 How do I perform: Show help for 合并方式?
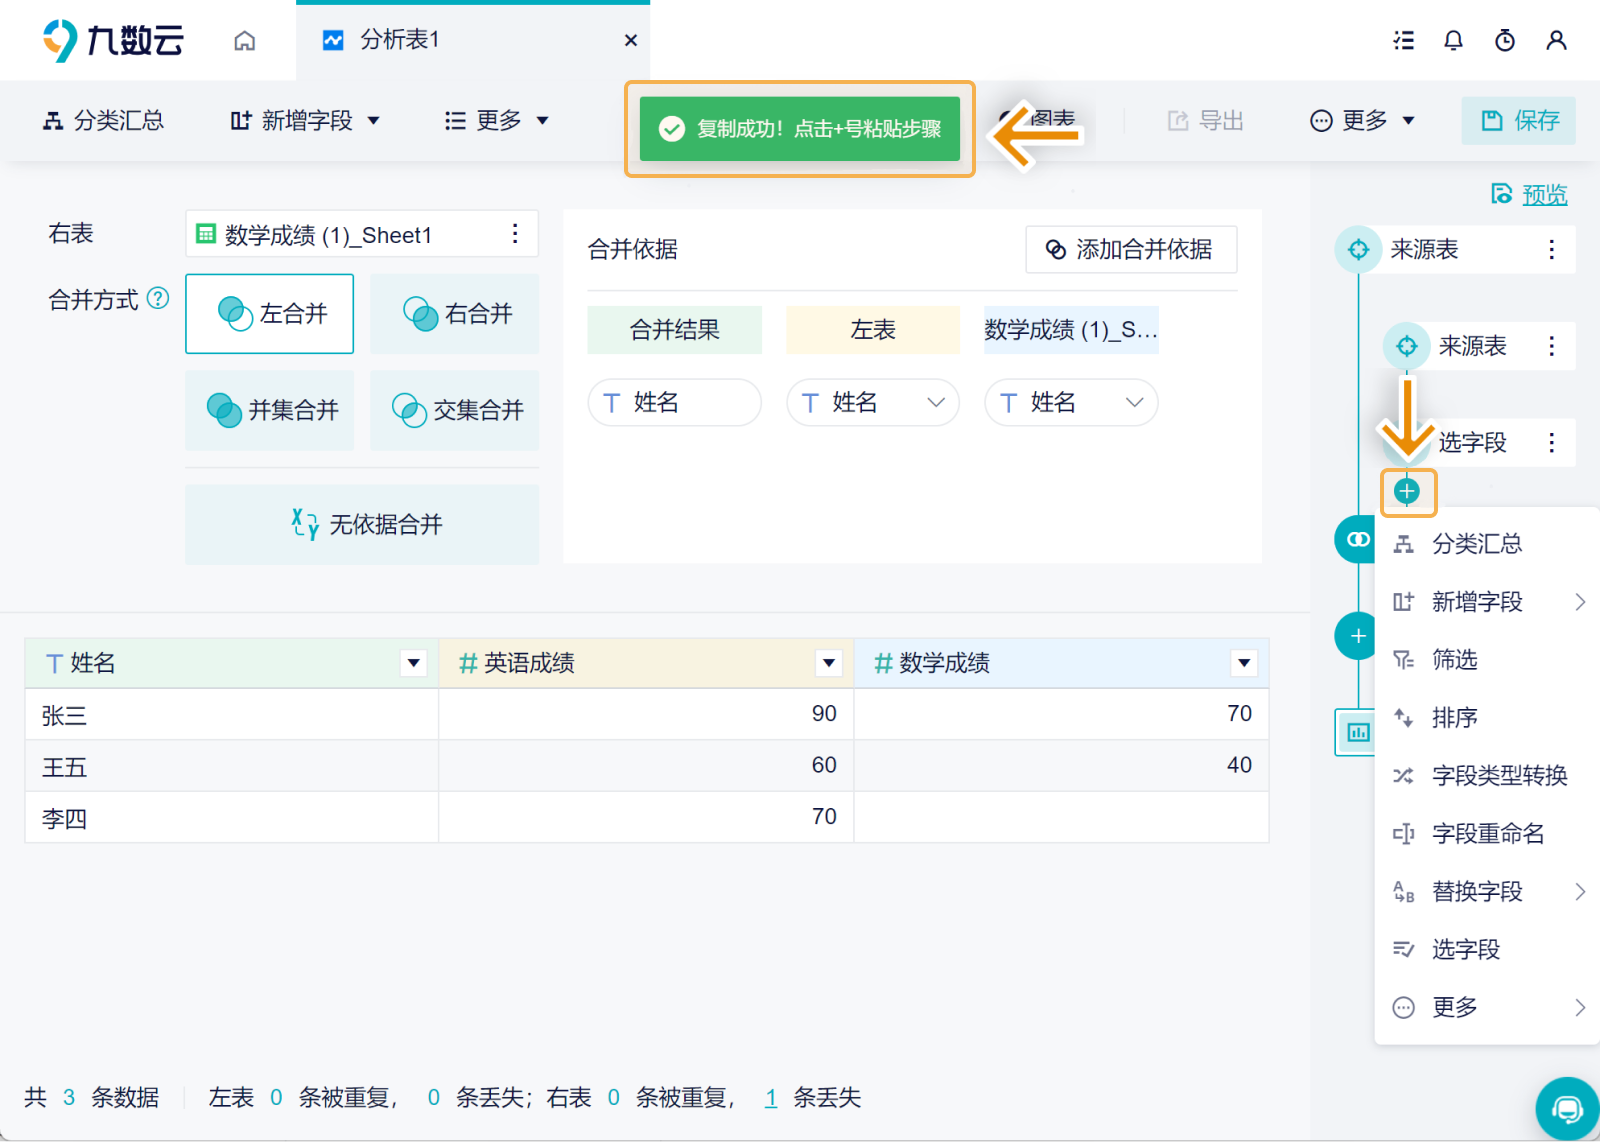click(158, 298)
